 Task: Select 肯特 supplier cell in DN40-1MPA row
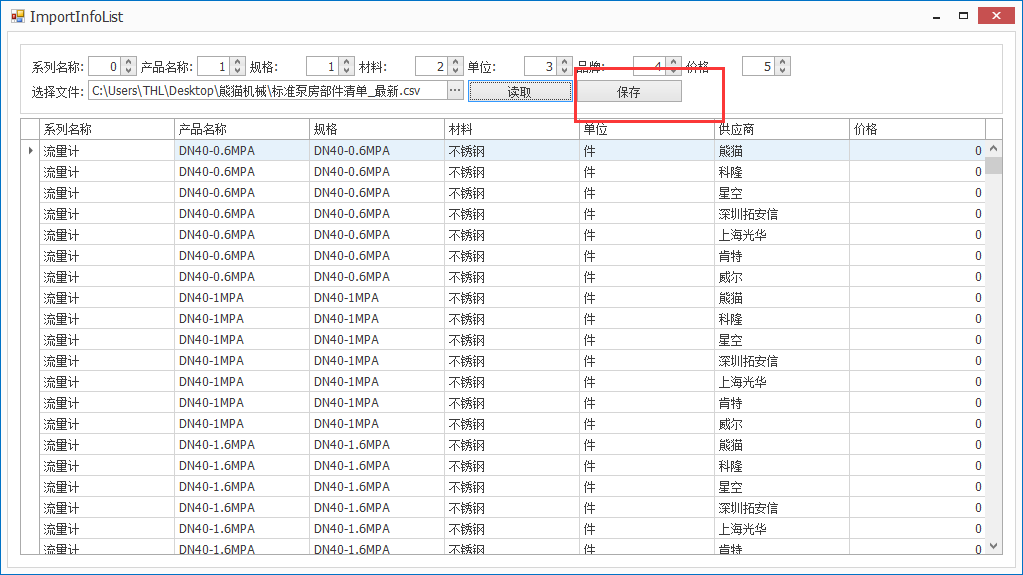782,403
